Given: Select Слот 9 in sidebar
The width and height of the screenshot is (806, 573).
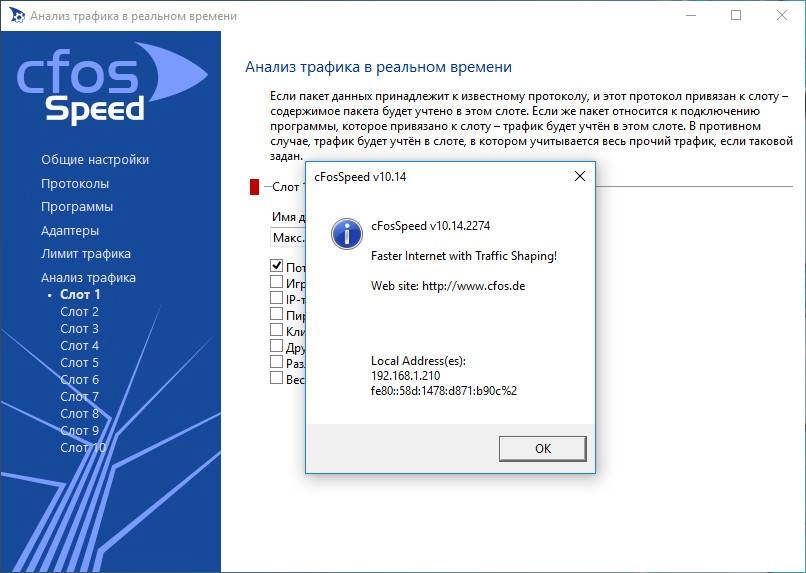Looking at the screenshot, I should click(79, 430).
